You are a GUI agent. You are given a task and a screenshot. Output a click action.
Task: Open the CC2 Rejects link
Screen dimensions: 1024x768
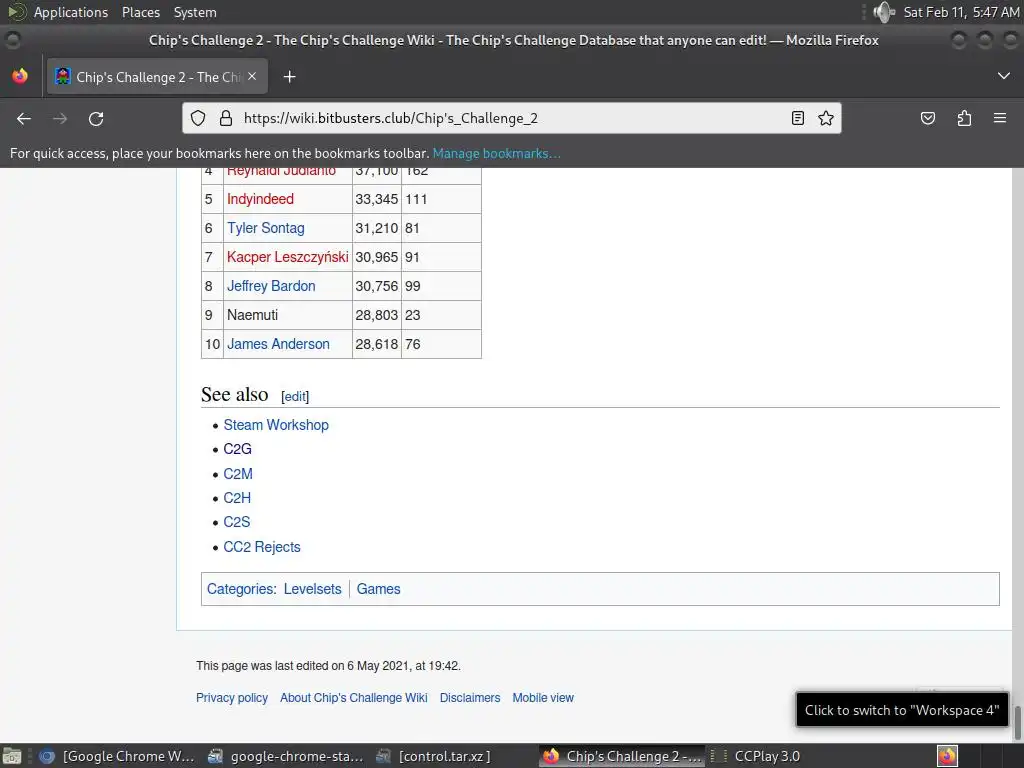click(262, 547)
